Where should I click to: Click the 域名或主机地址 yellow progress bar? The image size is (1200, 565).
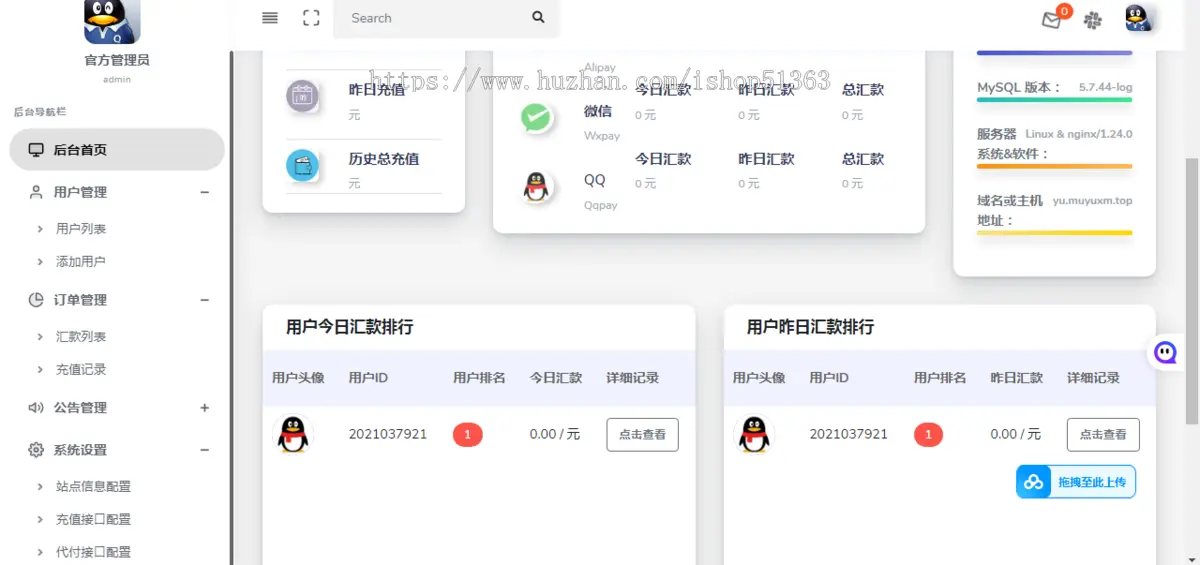pos(1054,233)
